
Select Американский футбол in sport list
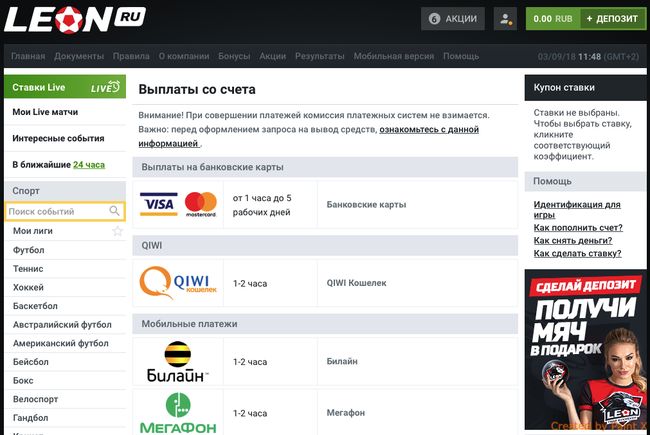coord(65,343)
